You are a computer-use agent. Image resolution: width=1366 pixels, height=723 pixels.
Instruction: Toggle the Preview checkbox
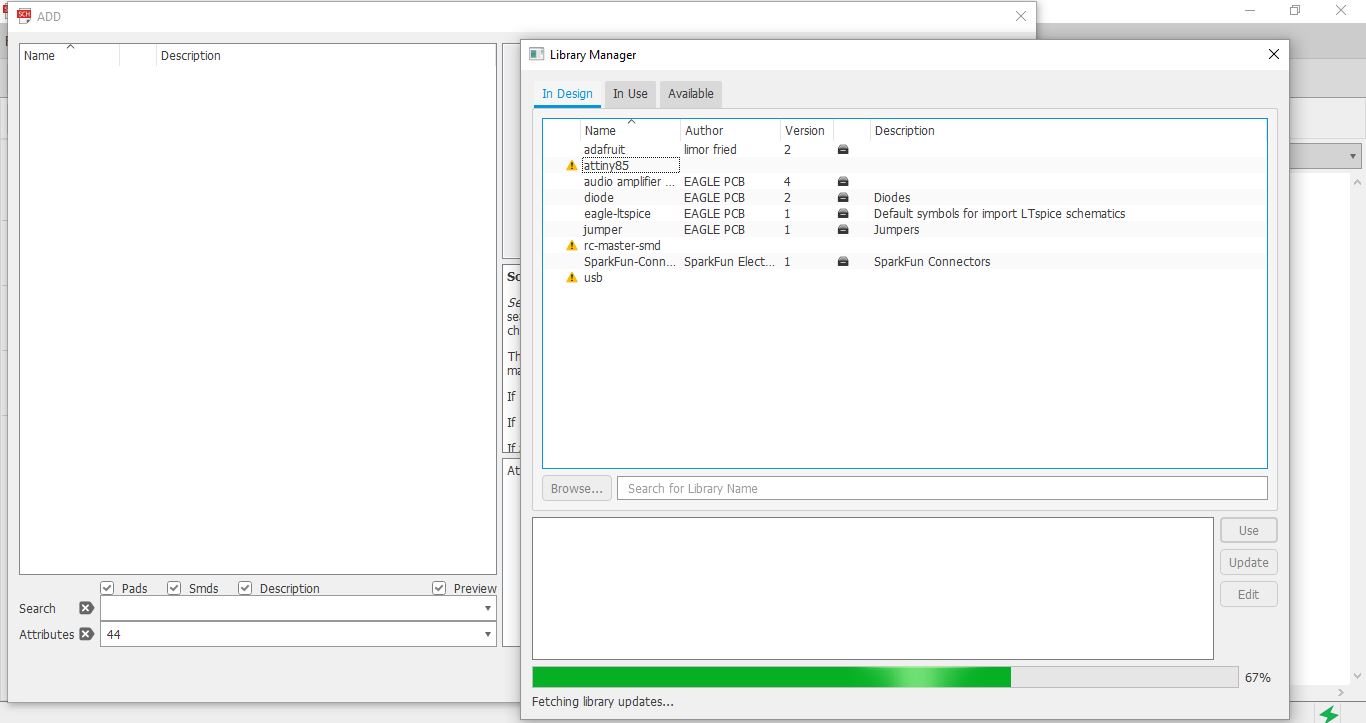click(x=439, y=588)
